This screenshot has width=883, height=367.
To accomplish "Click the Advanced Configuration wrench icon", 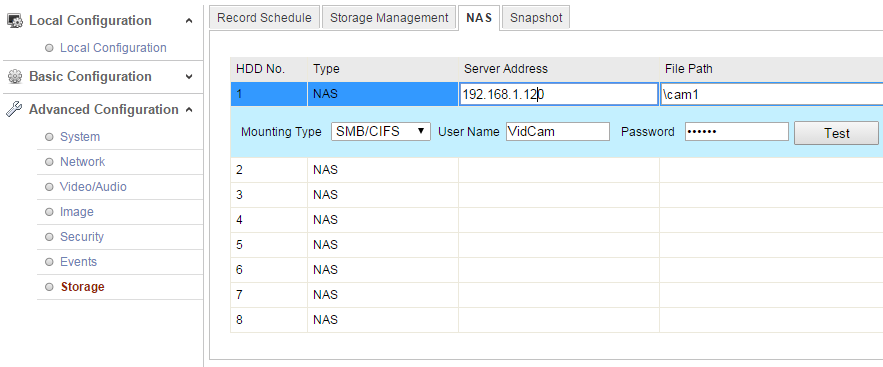I will [14, 109].
